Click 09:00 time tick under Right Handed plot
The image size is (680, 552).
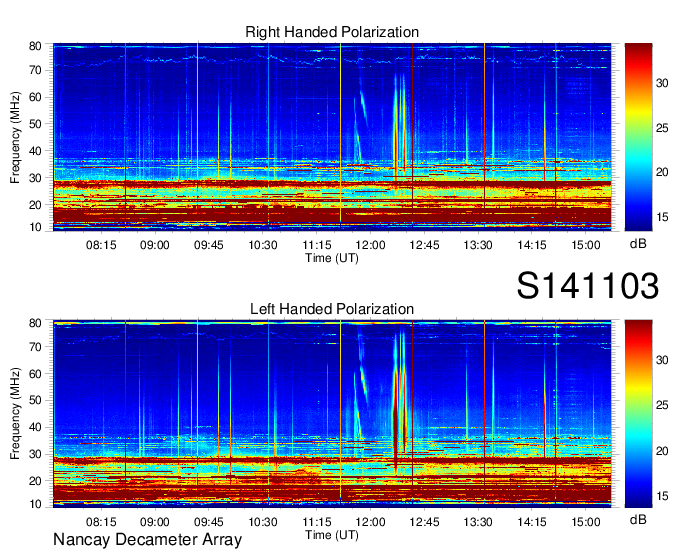coord(155,245)
